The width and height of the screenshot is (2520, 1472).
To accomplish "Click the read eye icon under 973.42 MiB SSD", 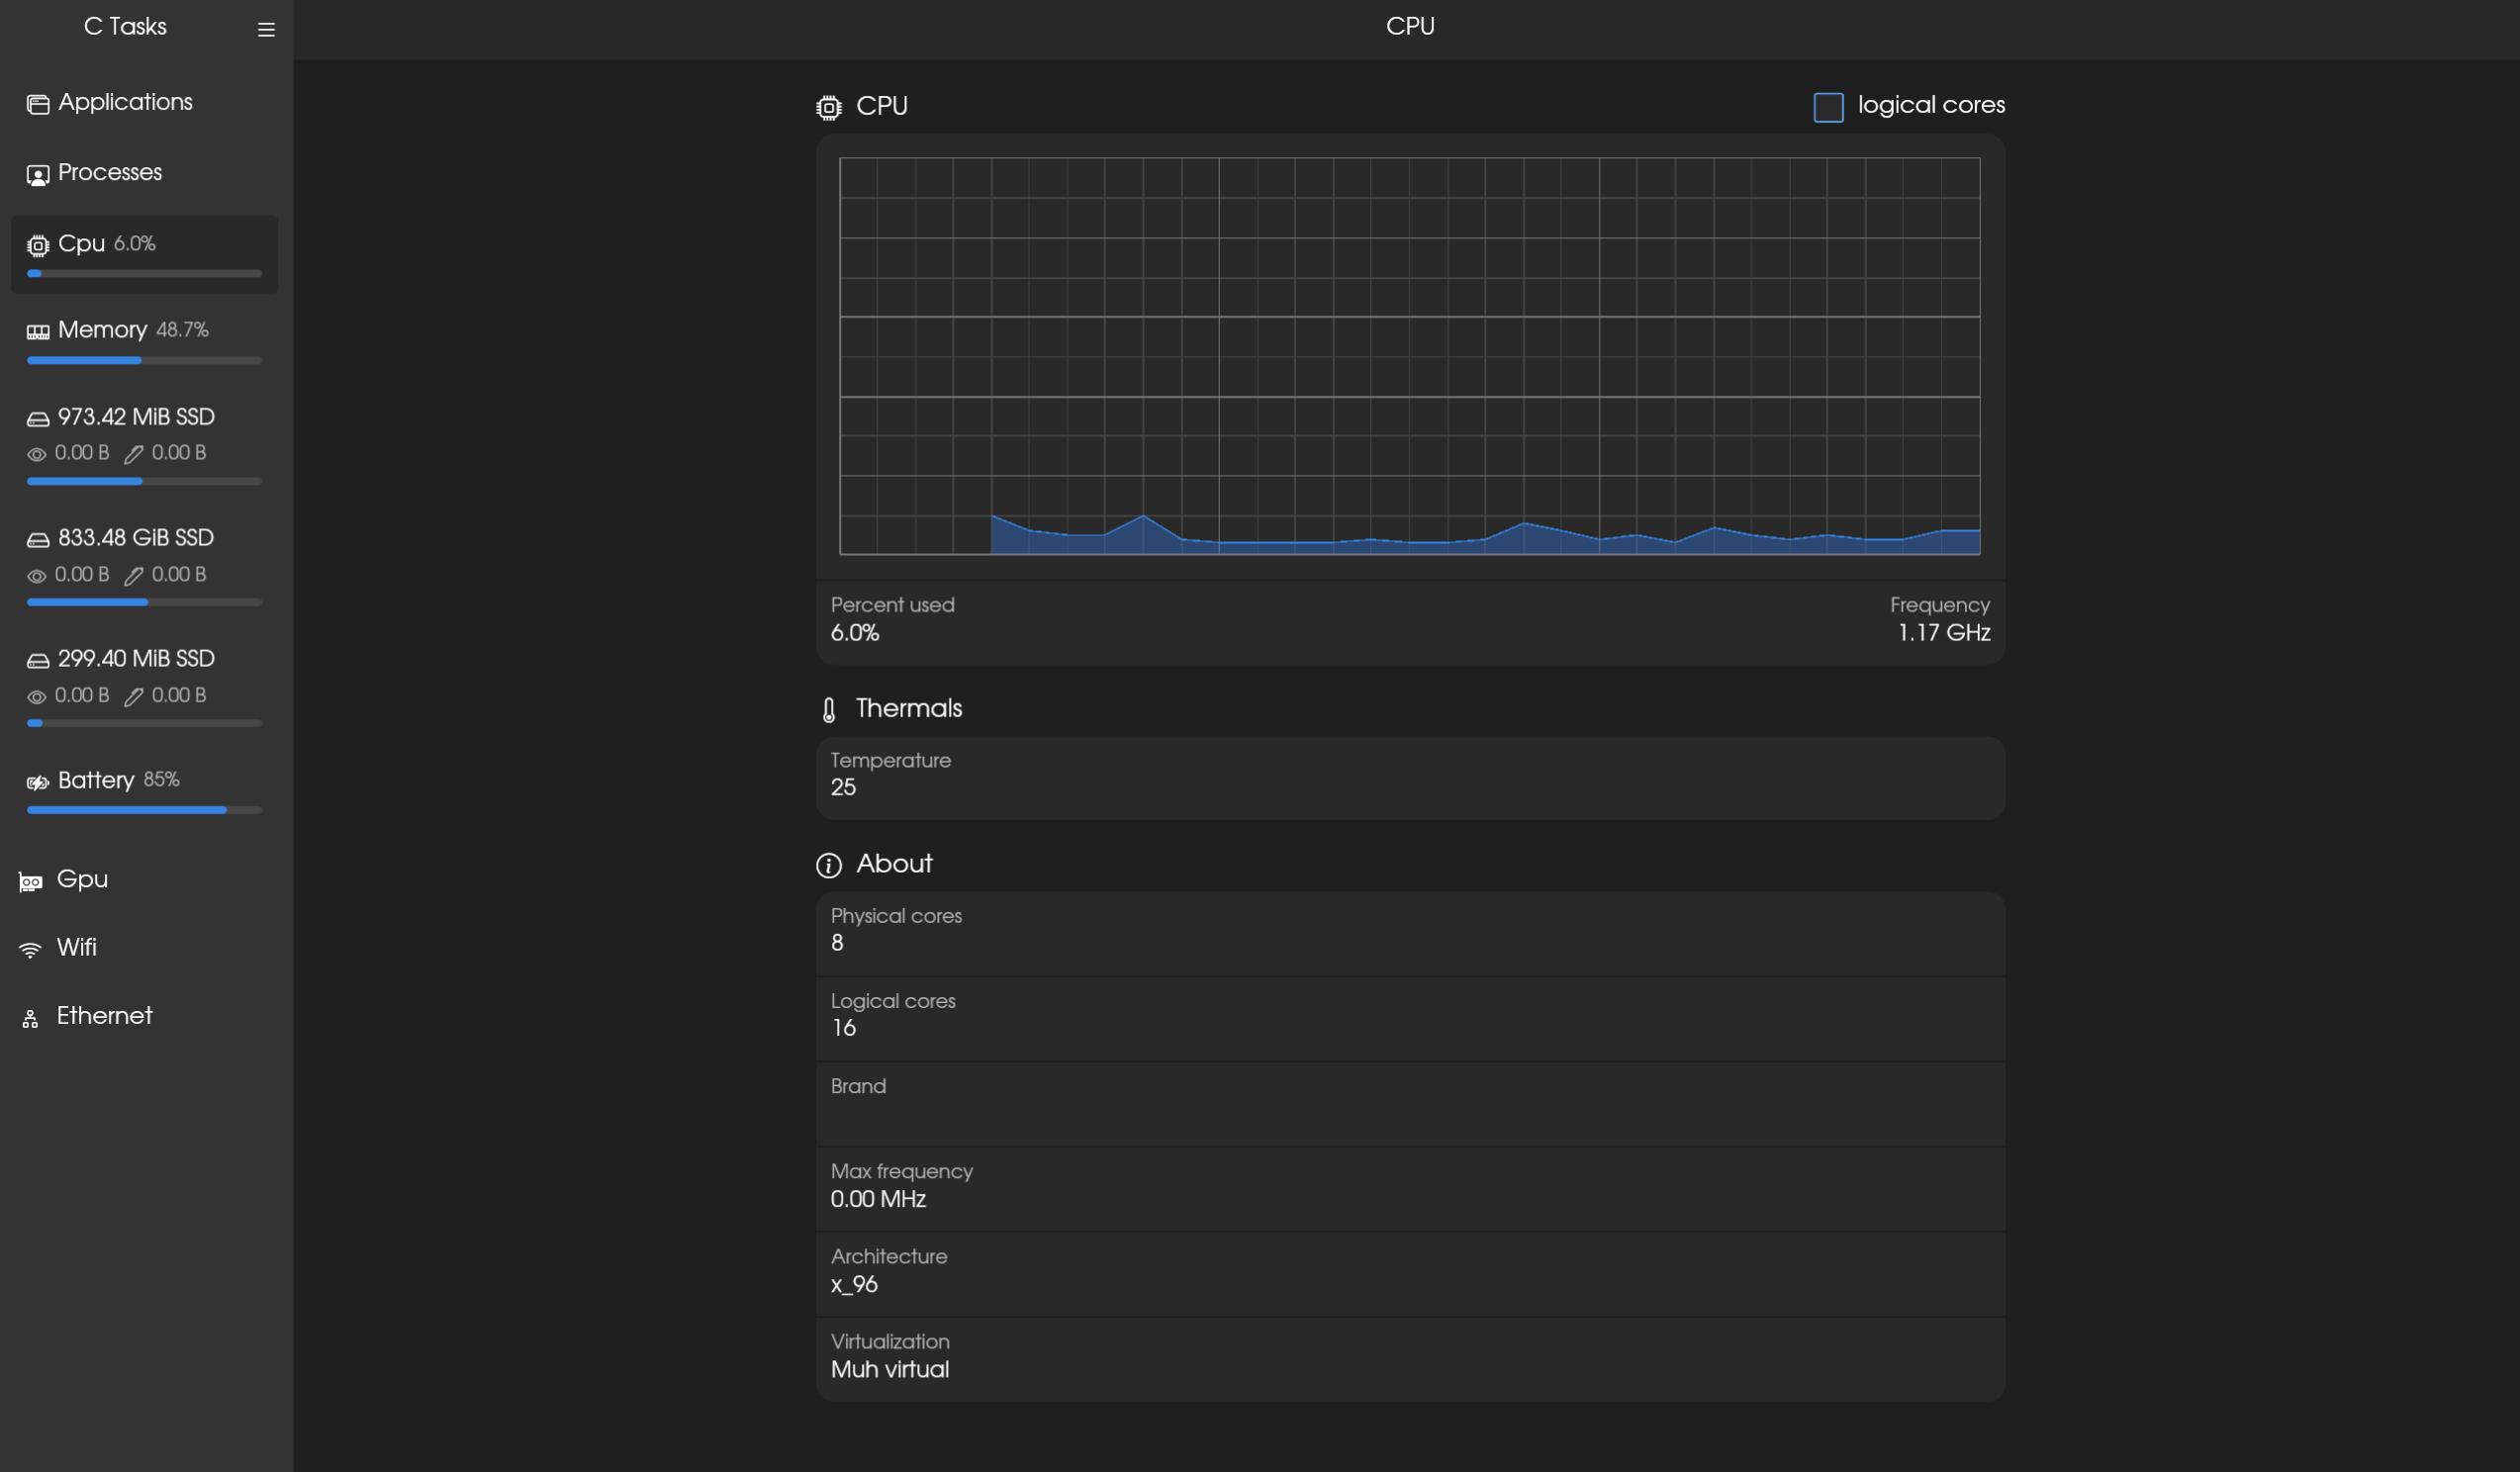I will click(37, 454).
